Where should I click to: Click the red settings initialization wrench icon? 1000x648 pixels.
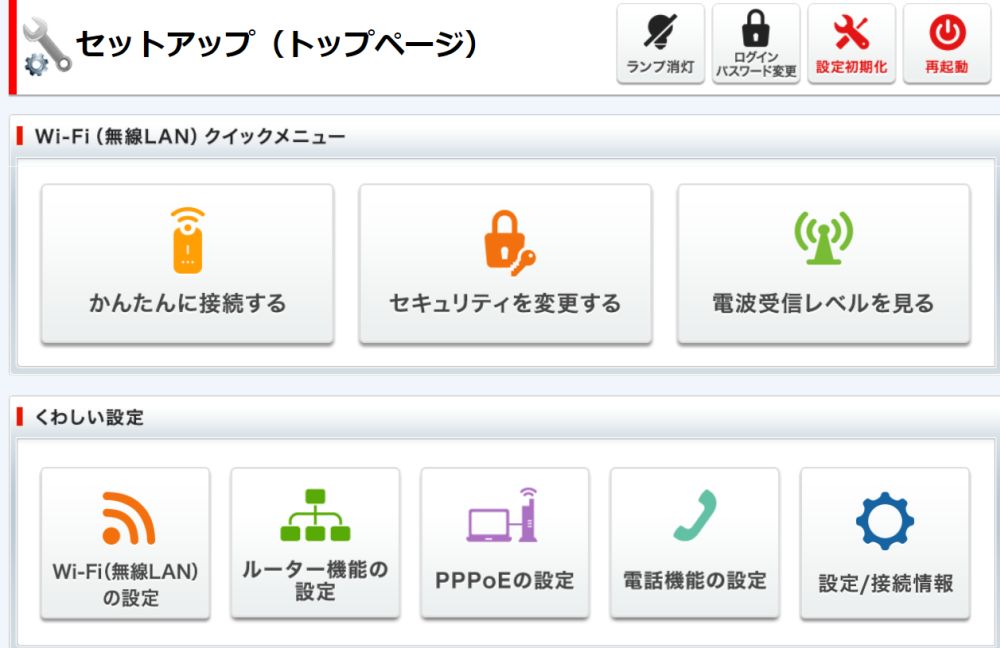pyautogui.click(x=851, y=30)
